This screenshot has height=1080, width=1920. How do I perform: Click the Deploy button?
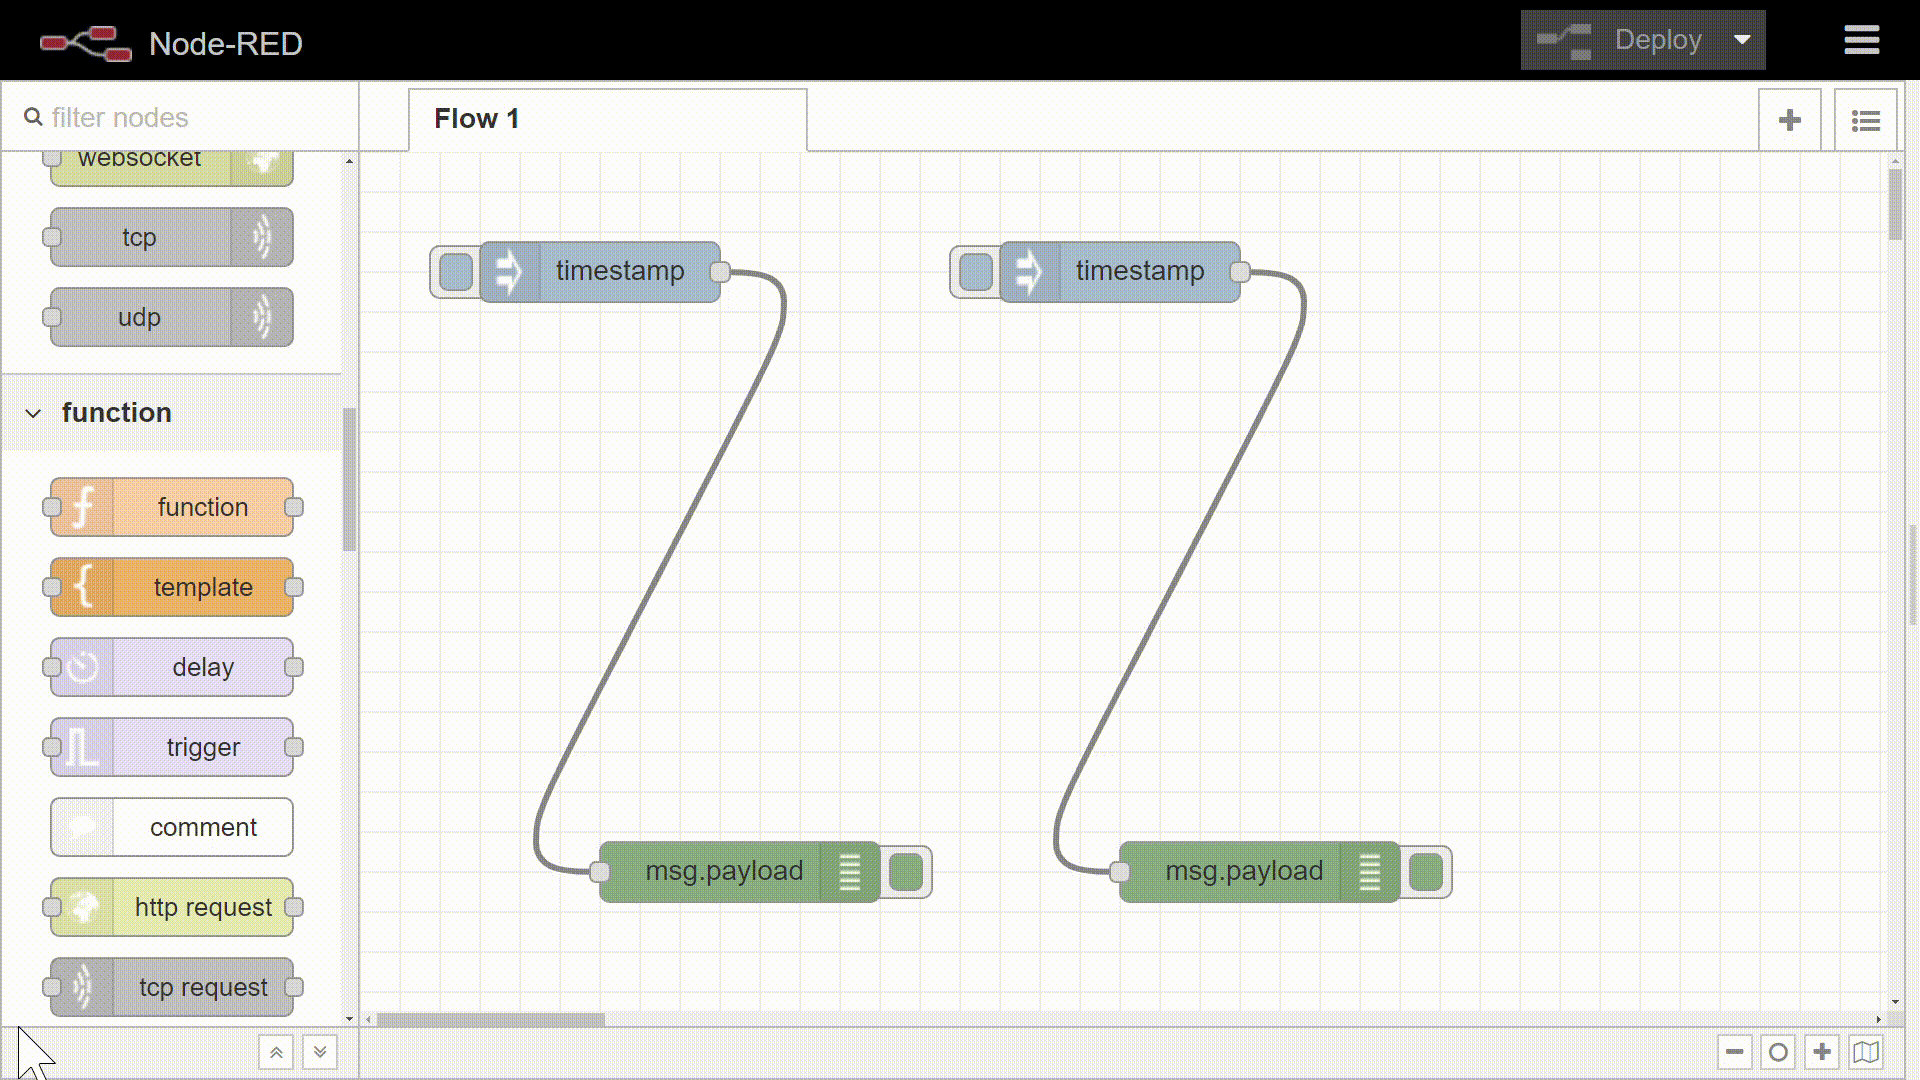coord(1620,40)
